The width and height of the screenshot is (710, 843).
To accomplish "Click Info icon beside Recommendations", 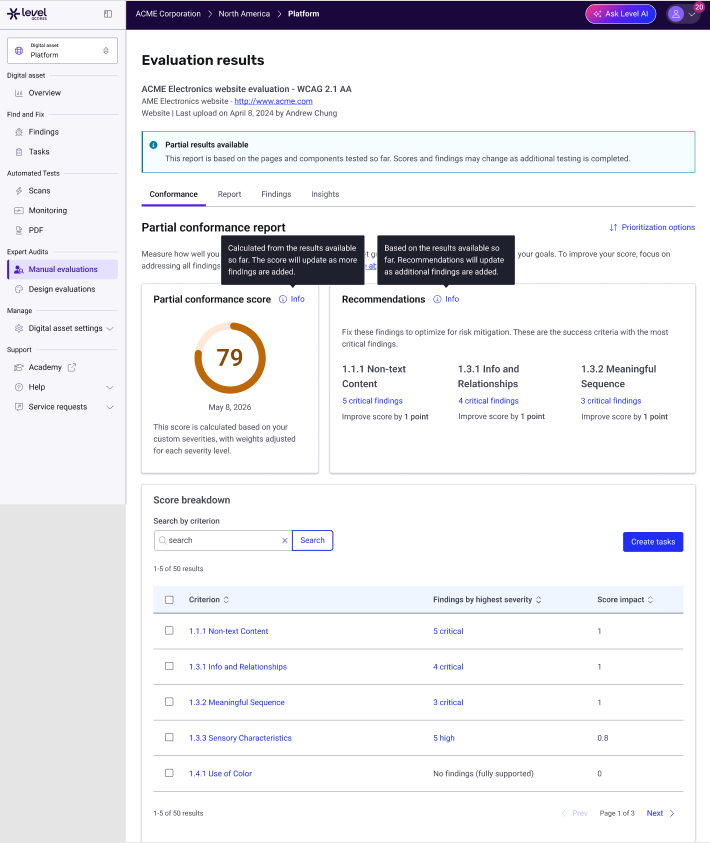I will [438, 299].
